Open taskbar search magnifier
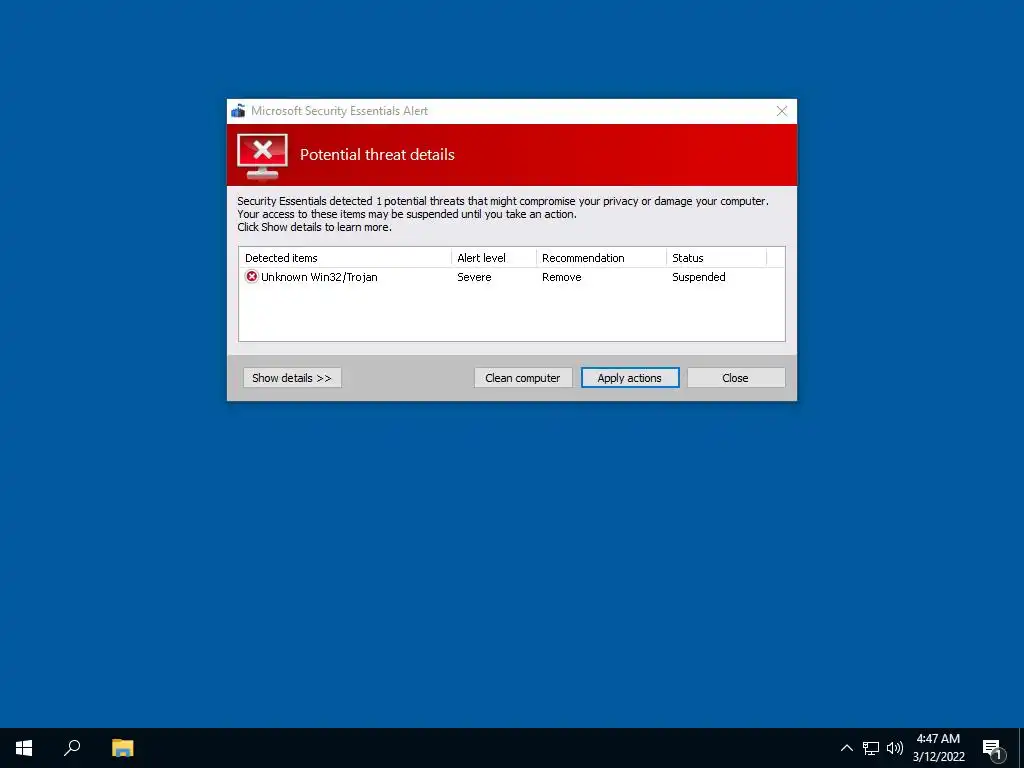Viewport: 1024px width, 768px height. pyautogui.click(x=72, y=748)
